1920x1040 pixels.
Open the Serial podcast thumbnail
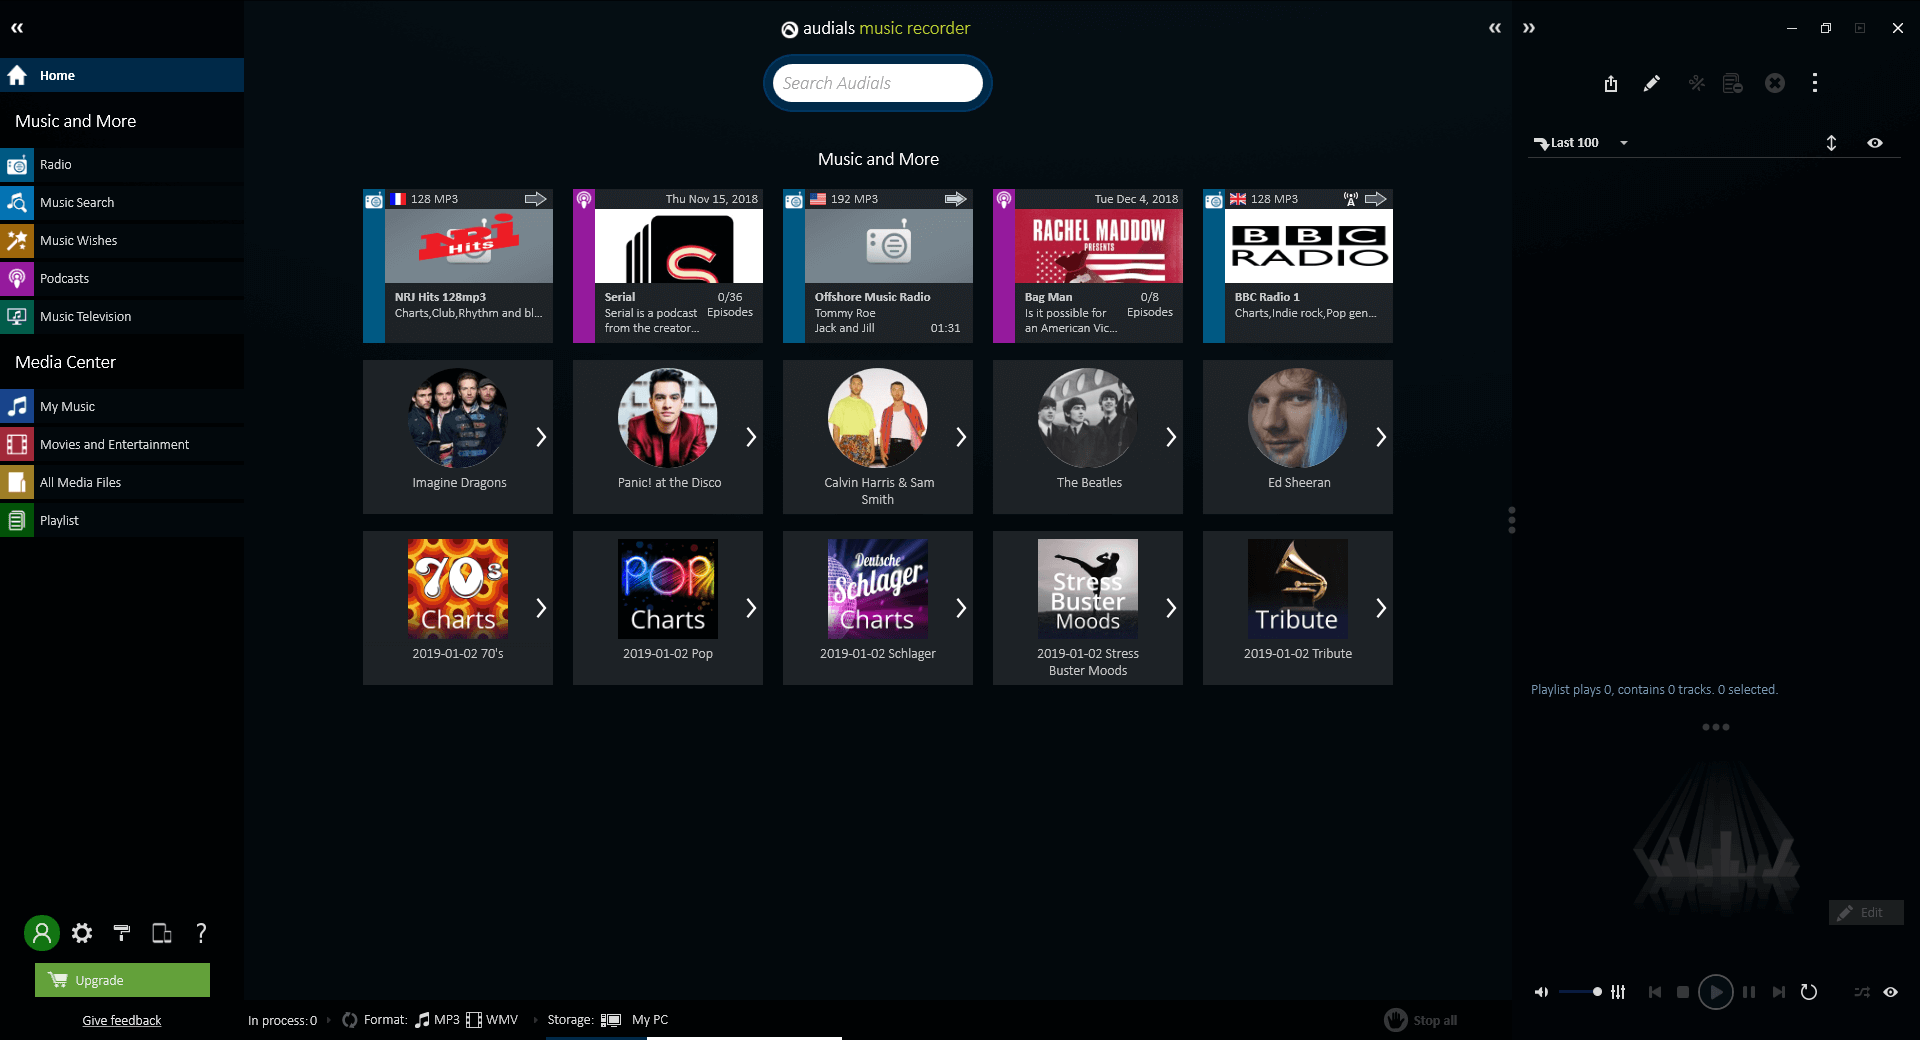point(679,246)
